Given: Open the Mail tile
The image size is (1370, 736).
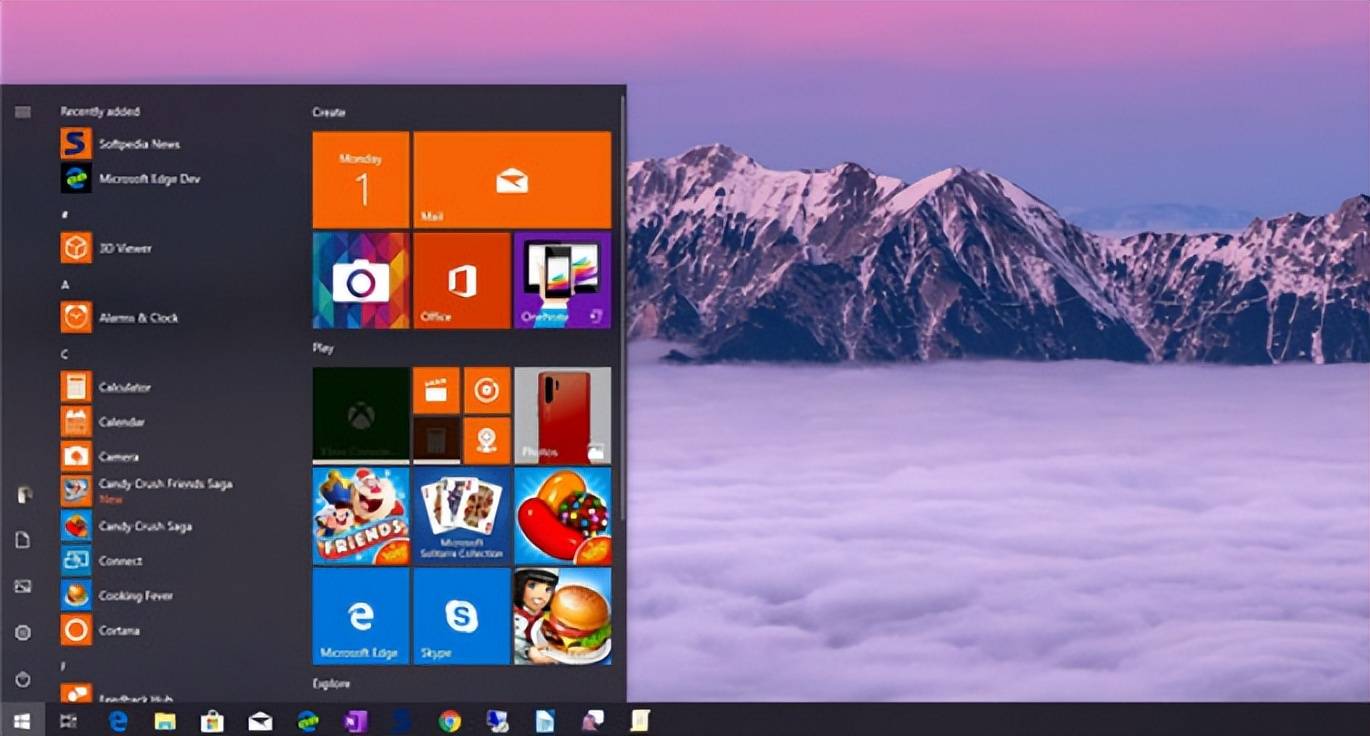Looking at the screenshot, I should pyautogui.click(x=512, y=180).
